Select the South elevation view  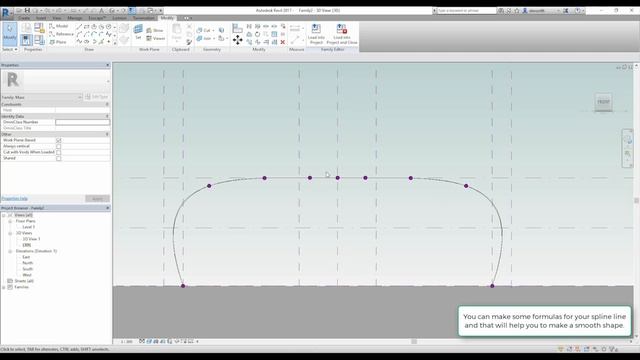tap(27, 269)
